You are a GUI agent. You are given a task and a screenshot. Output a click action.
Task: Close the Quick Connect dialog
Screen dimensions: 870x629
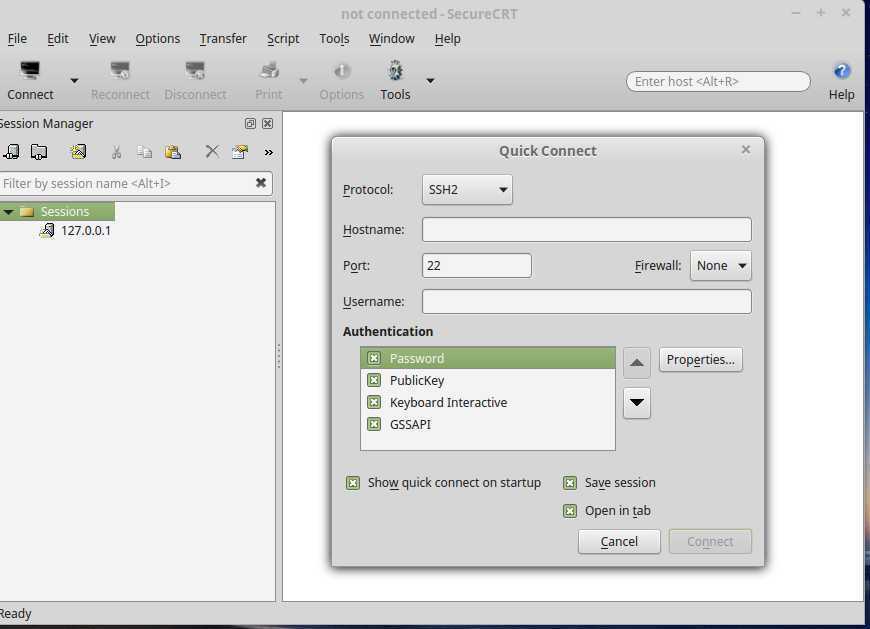pos(746,149)
